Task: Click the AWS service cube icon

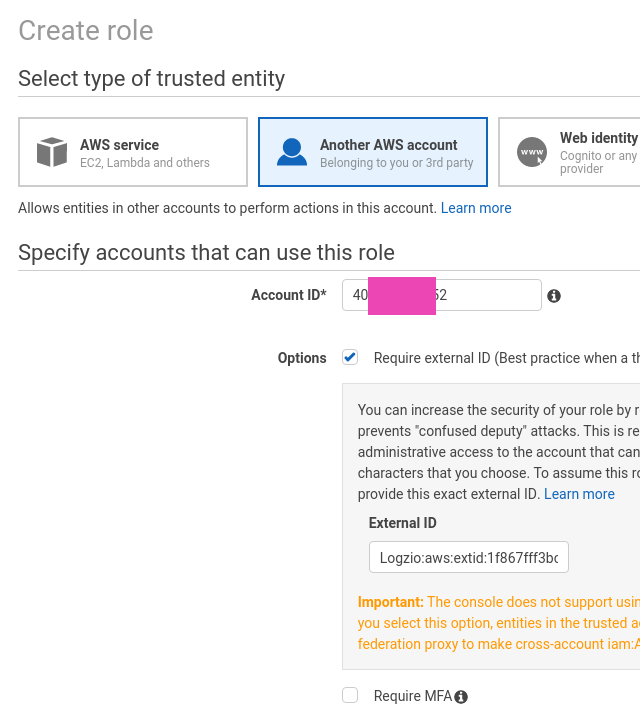Action: [52, 152]
